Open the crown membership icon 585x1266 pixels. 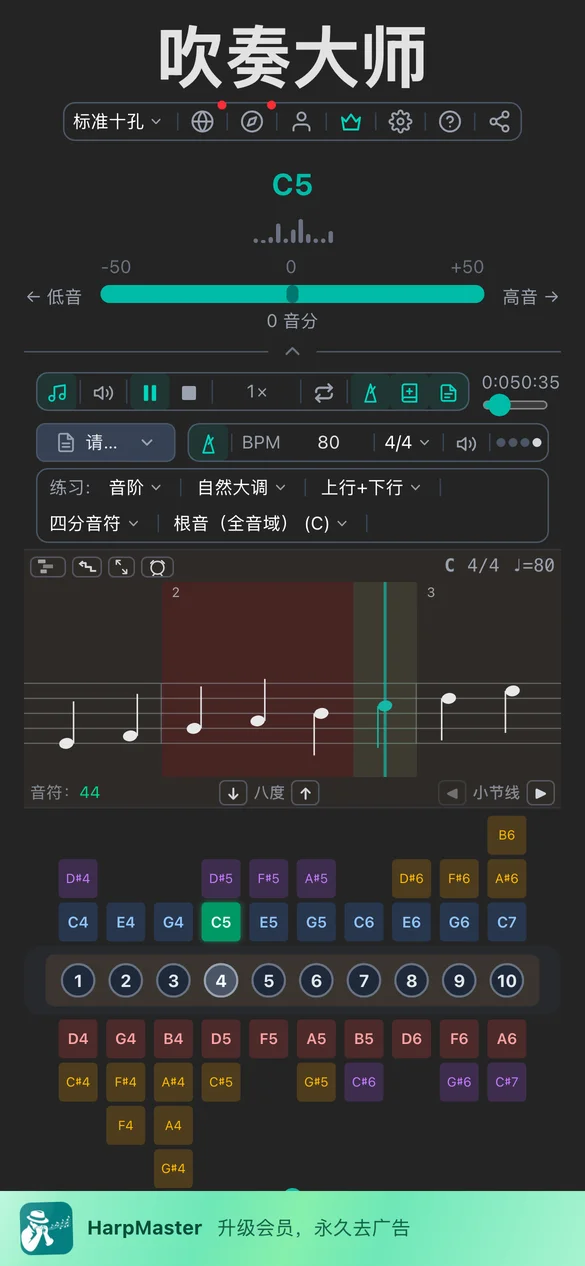350,122
